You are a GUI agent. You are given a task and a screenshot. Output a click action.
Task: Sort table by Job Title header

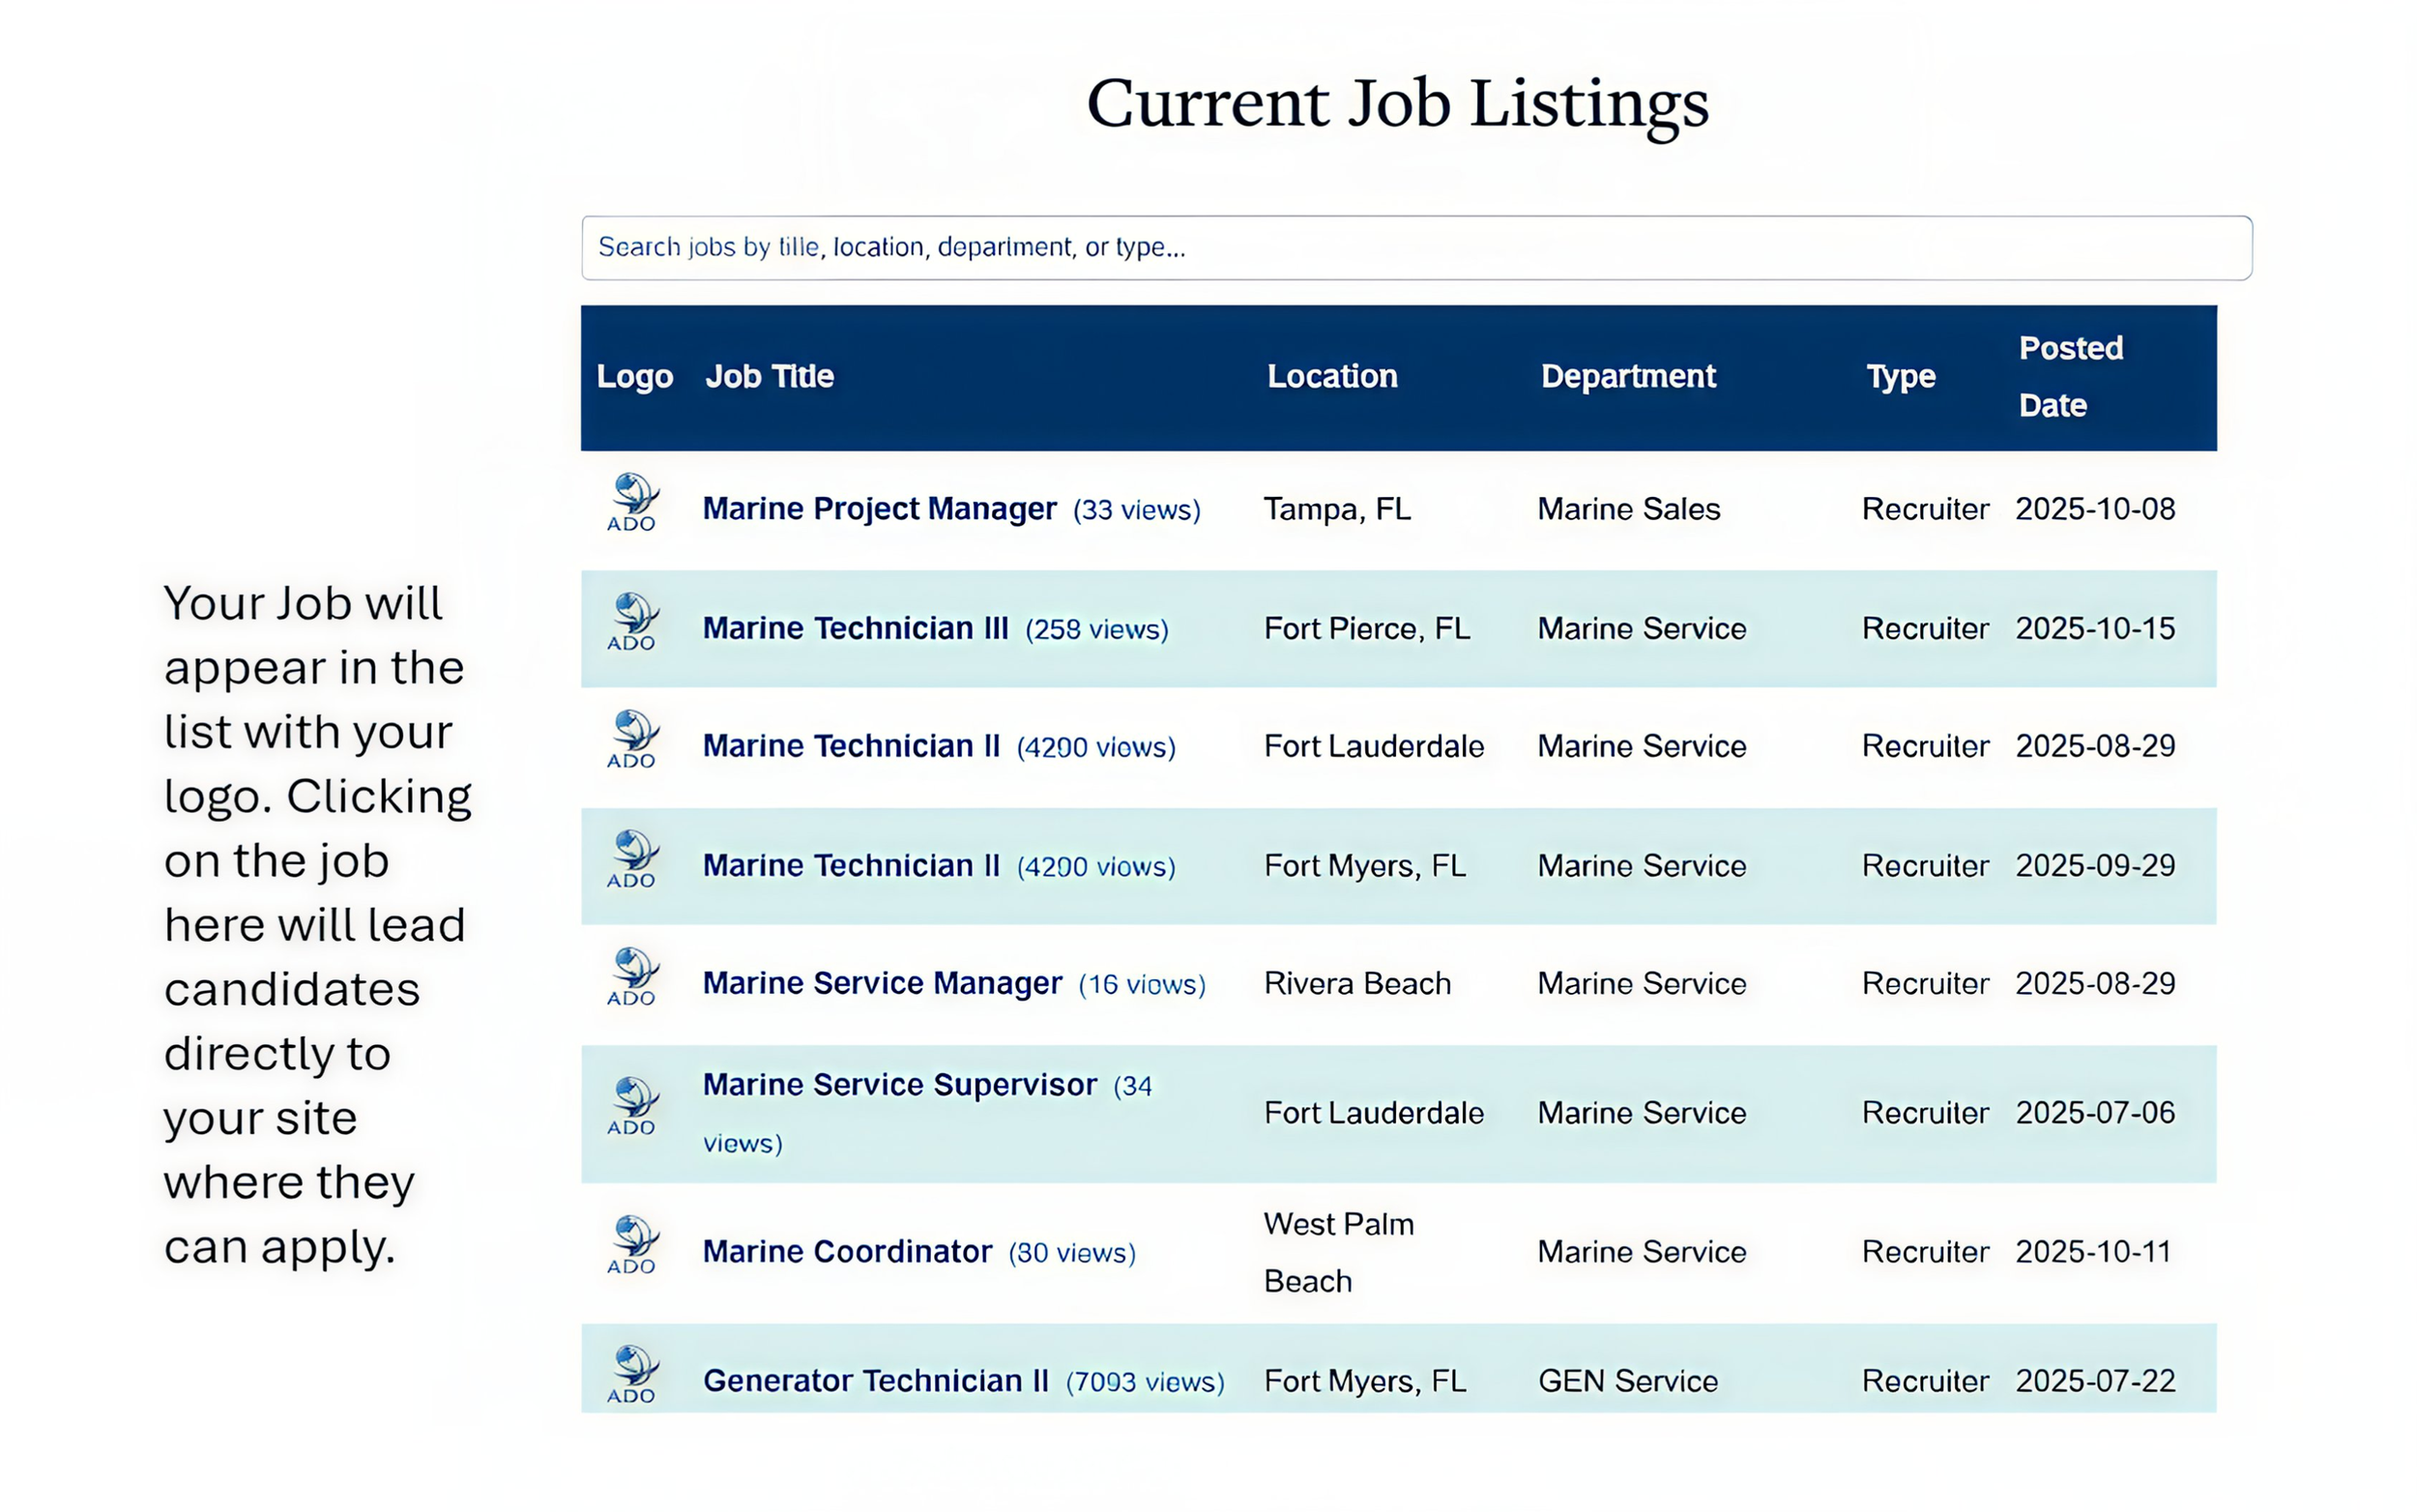(769, 377)
